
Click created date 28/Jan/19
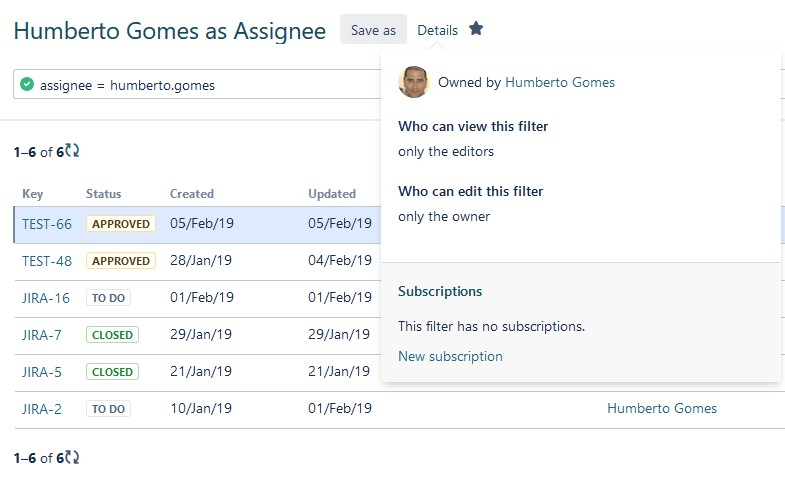[x=201, y=260]
